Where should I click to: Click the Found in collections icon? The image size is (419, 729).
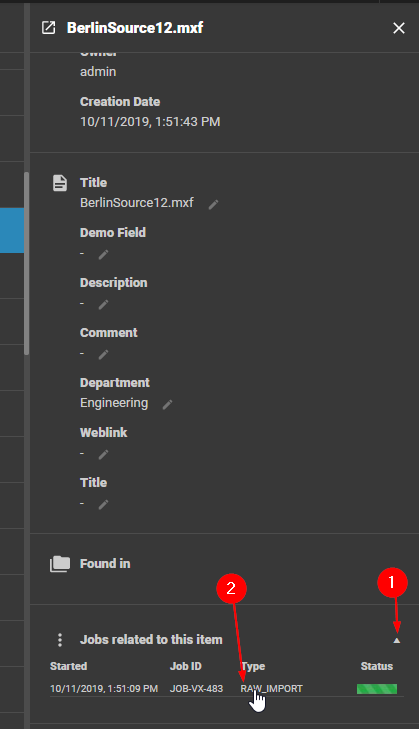click(60, 563)
